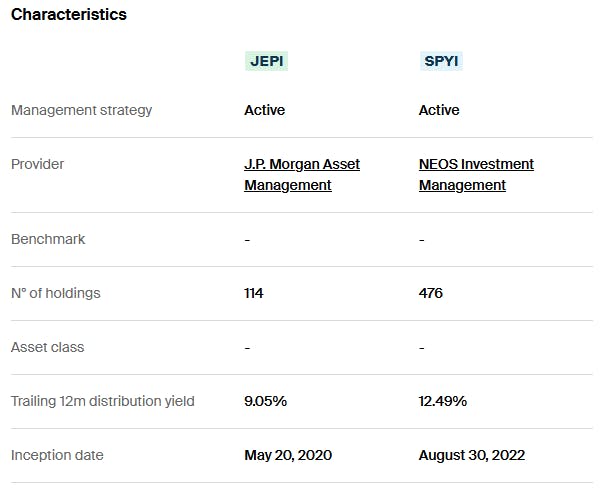Click the 476 holdings value

coord(431,293)
